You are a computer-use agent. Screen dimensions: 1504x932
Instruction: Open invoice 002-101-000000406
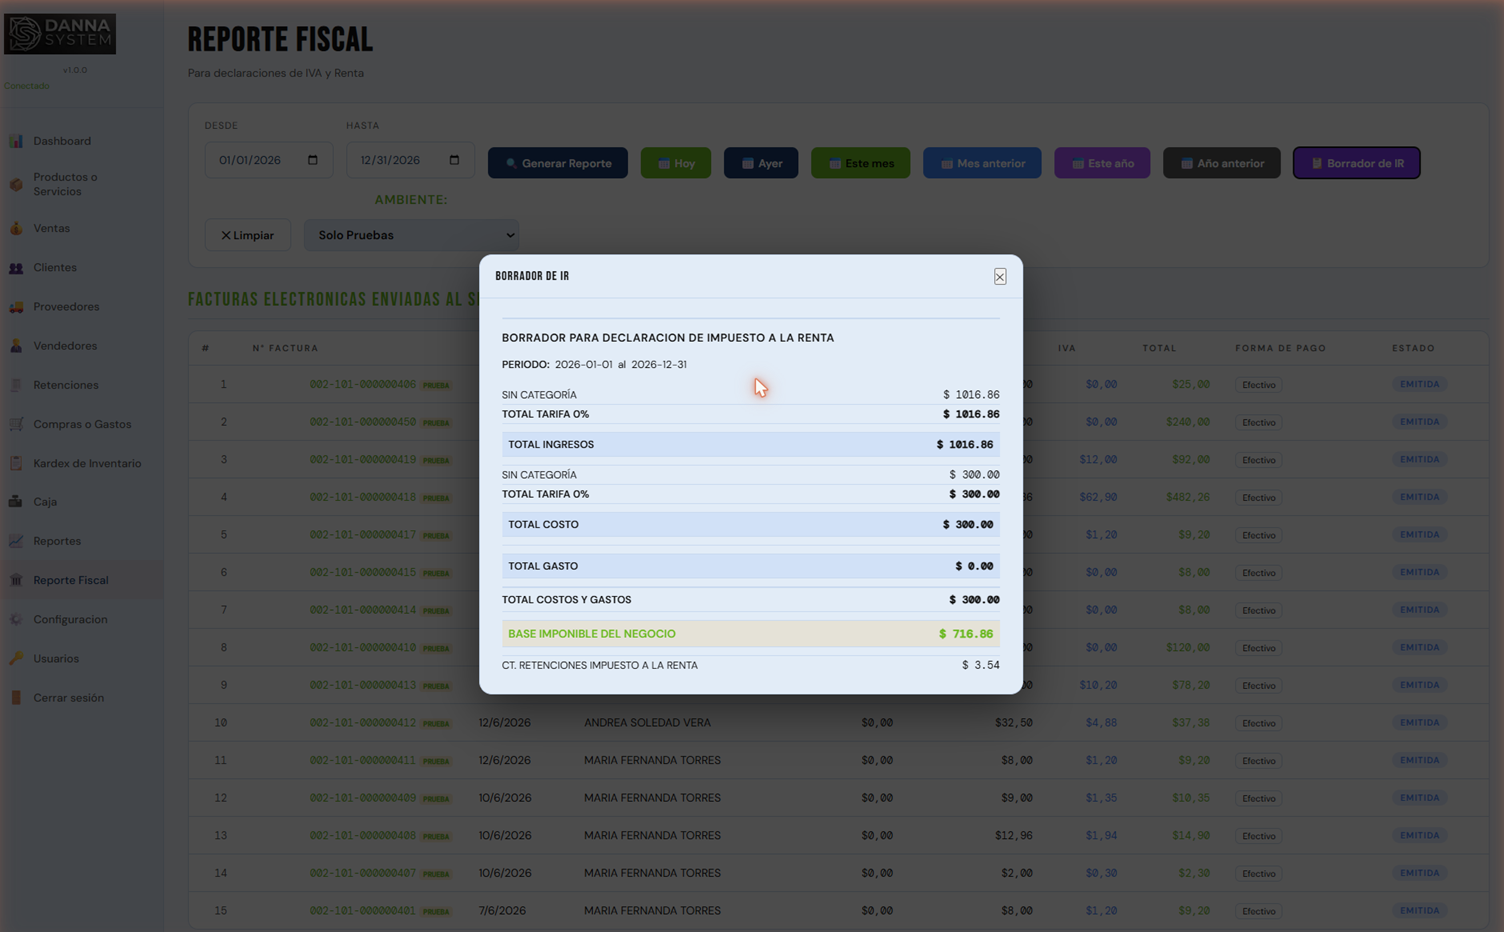point(362,384)
